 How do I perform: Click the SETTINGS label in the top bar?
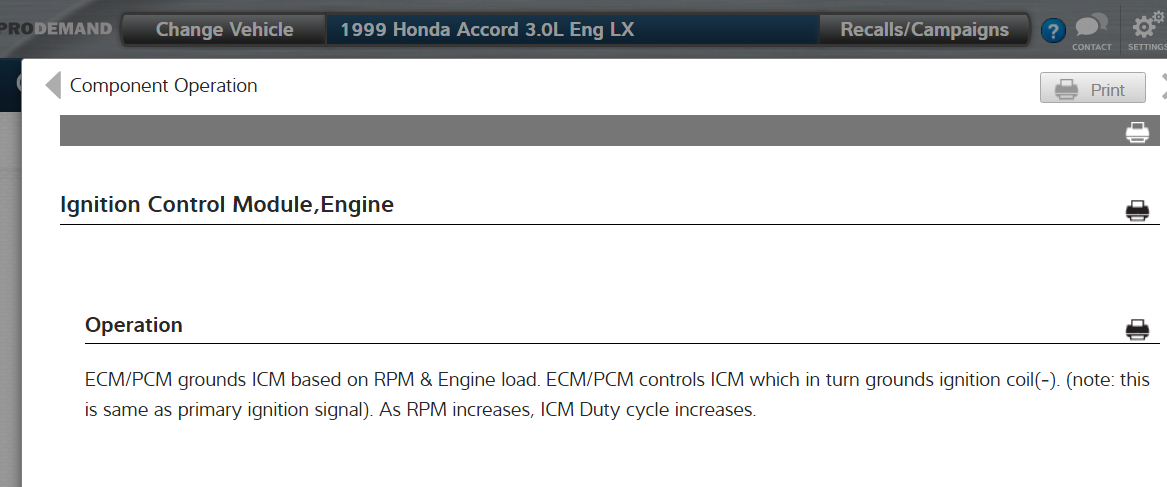point(1146,47)
